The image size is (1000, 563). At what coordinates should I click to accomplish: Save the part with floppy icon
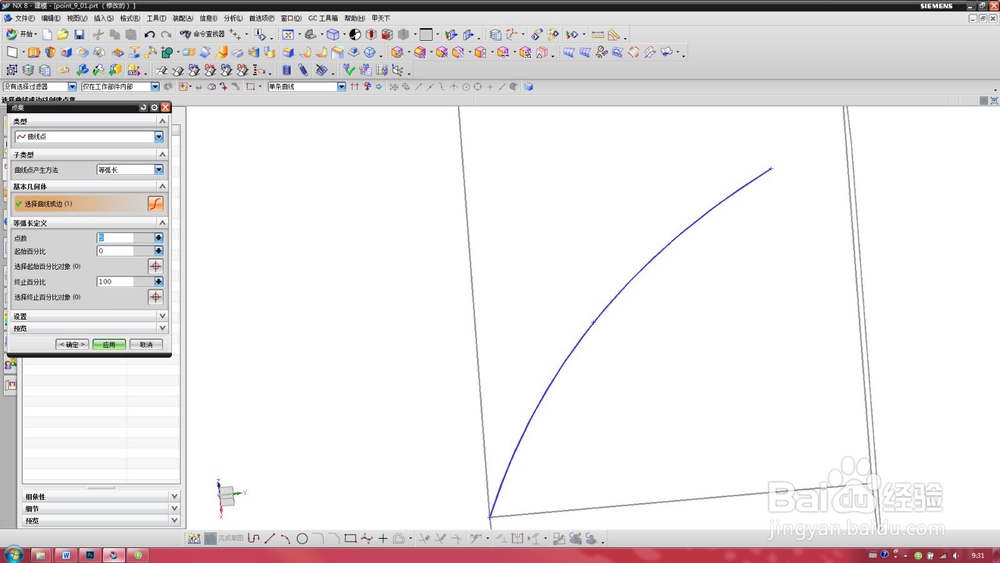click(x=79, y=34)
